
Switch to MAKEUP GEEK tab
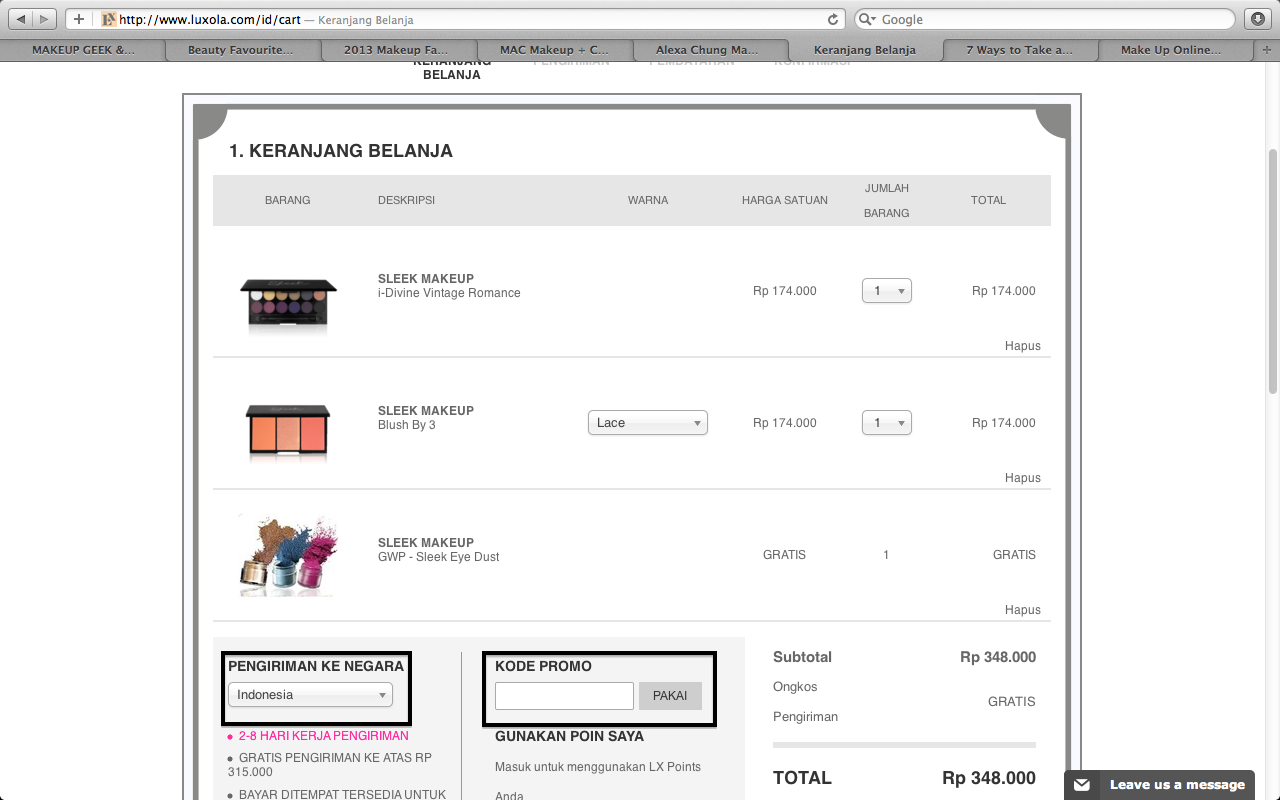pyautogui.click(x=82, y=49)
